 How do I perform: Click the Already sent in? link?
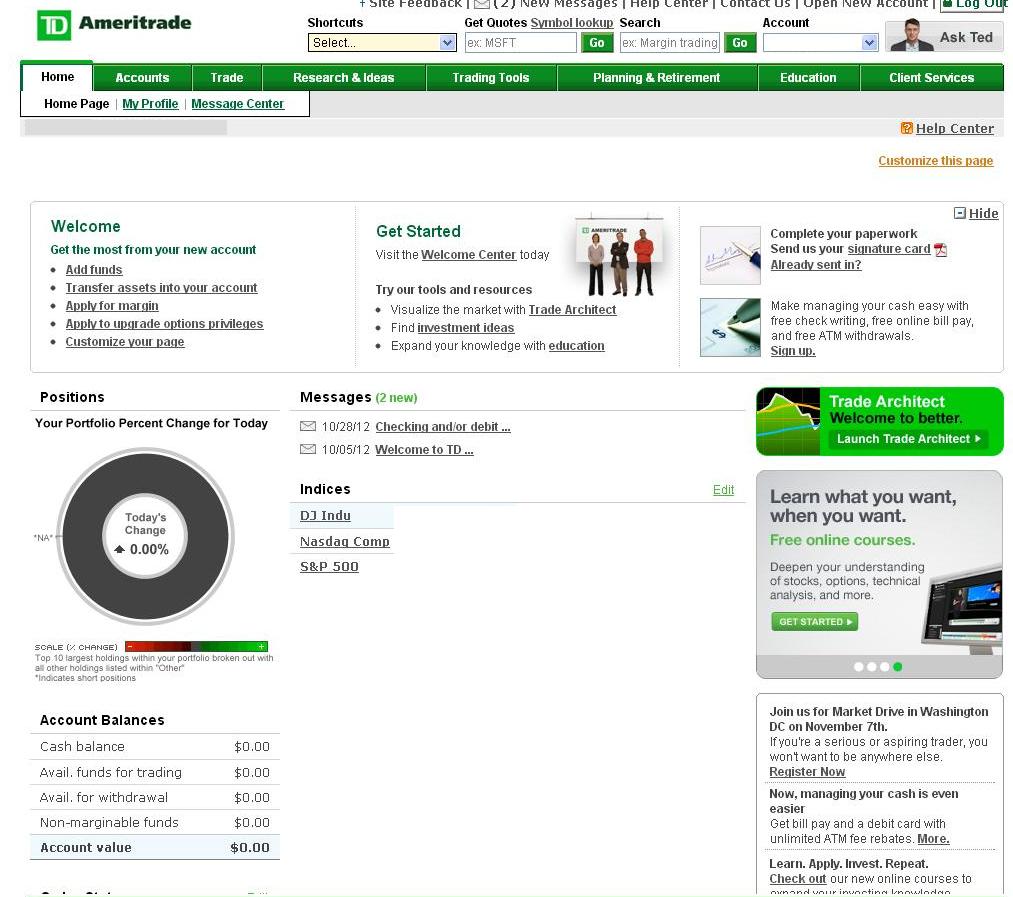815,264
